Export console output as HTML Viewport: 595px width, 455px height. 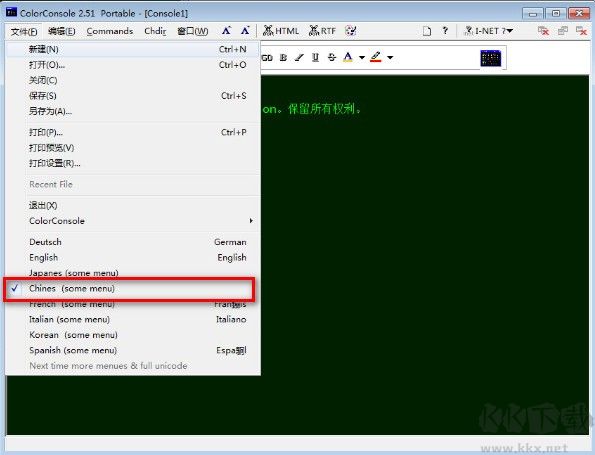pos(281,31)
